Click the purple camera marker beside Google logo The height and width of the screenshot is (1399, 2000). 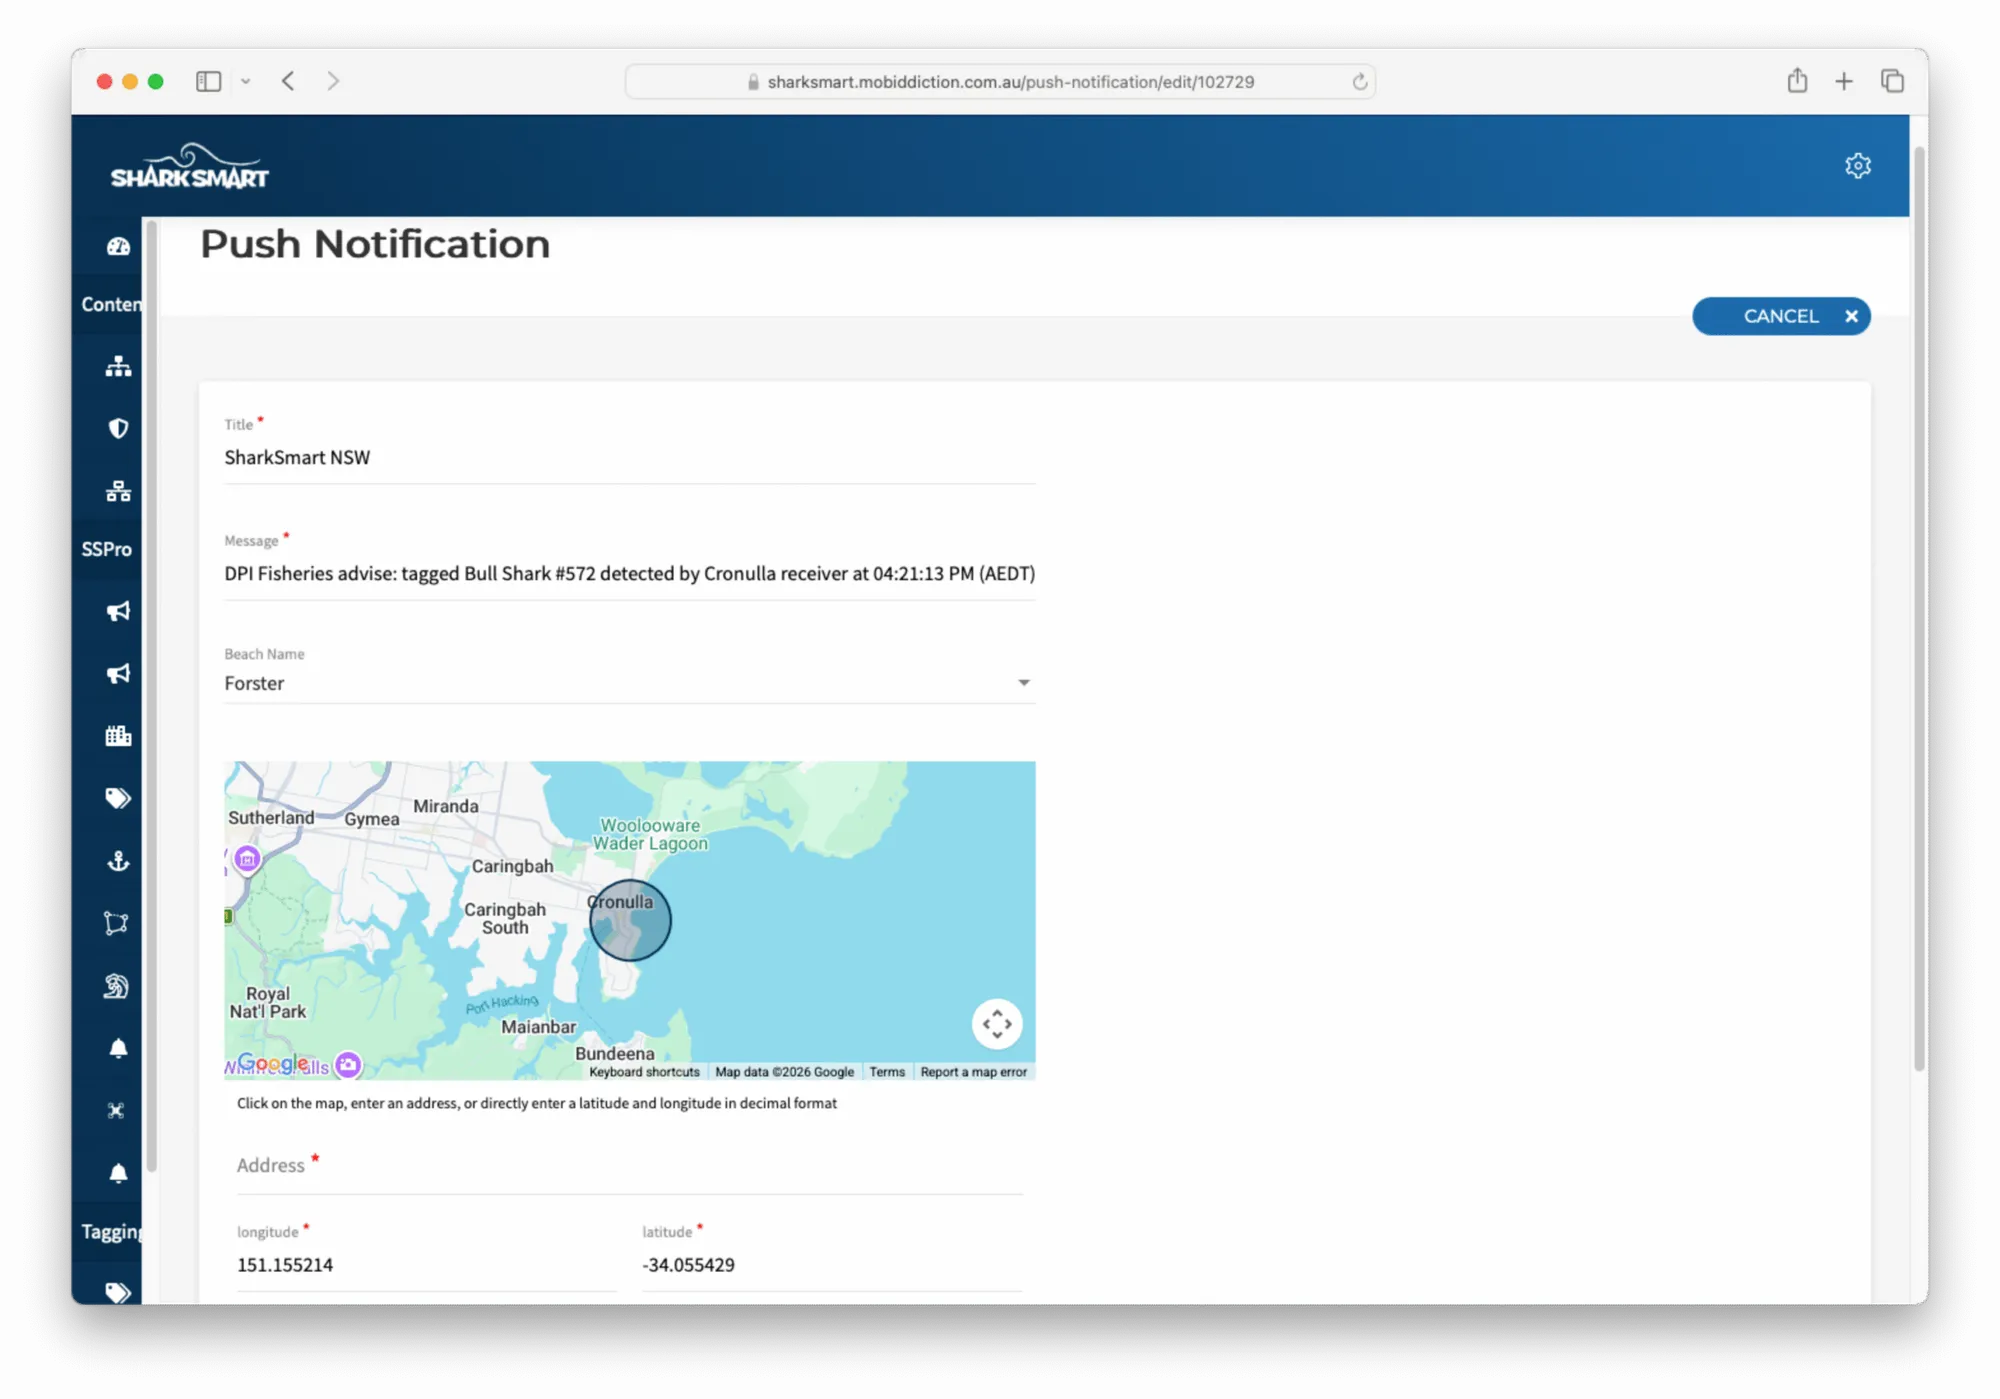348,1064
